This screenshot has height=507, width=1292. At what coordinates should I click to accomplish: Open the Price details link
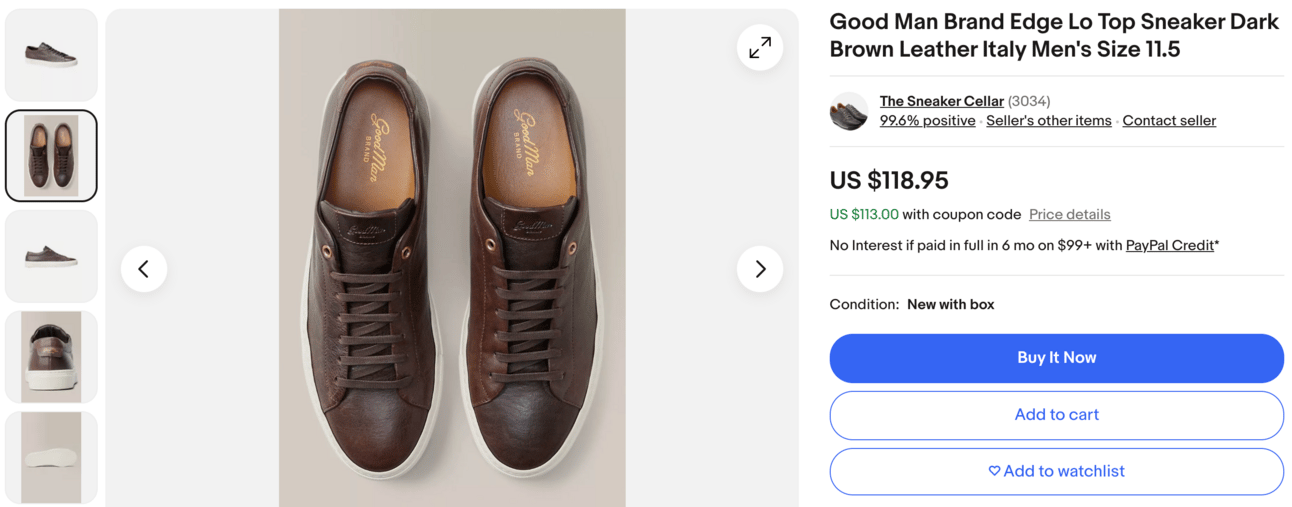click(1069, 215)
